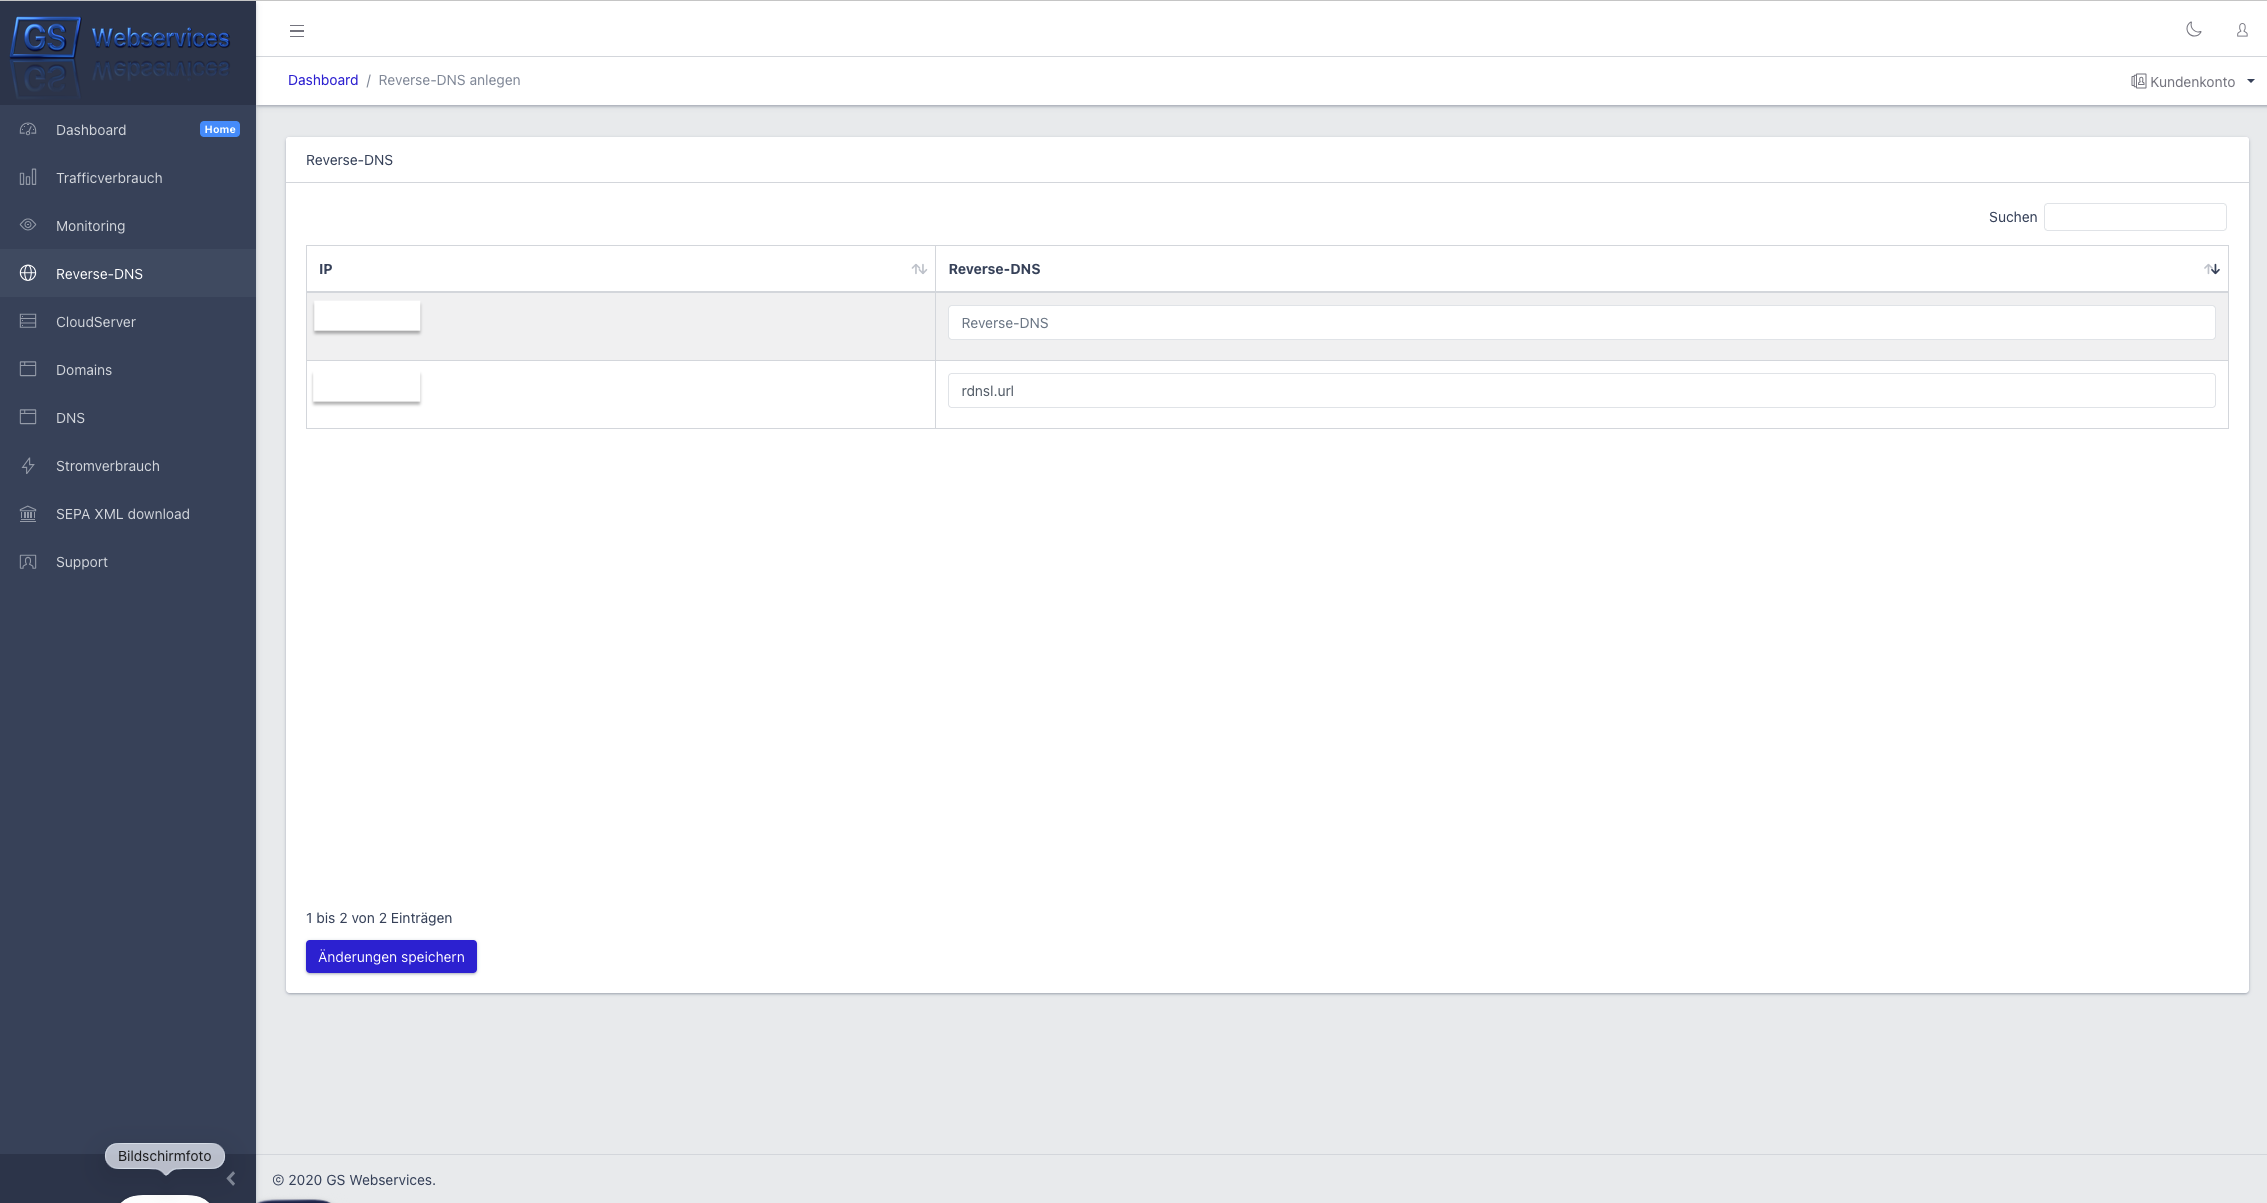The image size is (2267, 1203).
Task: Go to Support page
Action: (x=128, y=561)
